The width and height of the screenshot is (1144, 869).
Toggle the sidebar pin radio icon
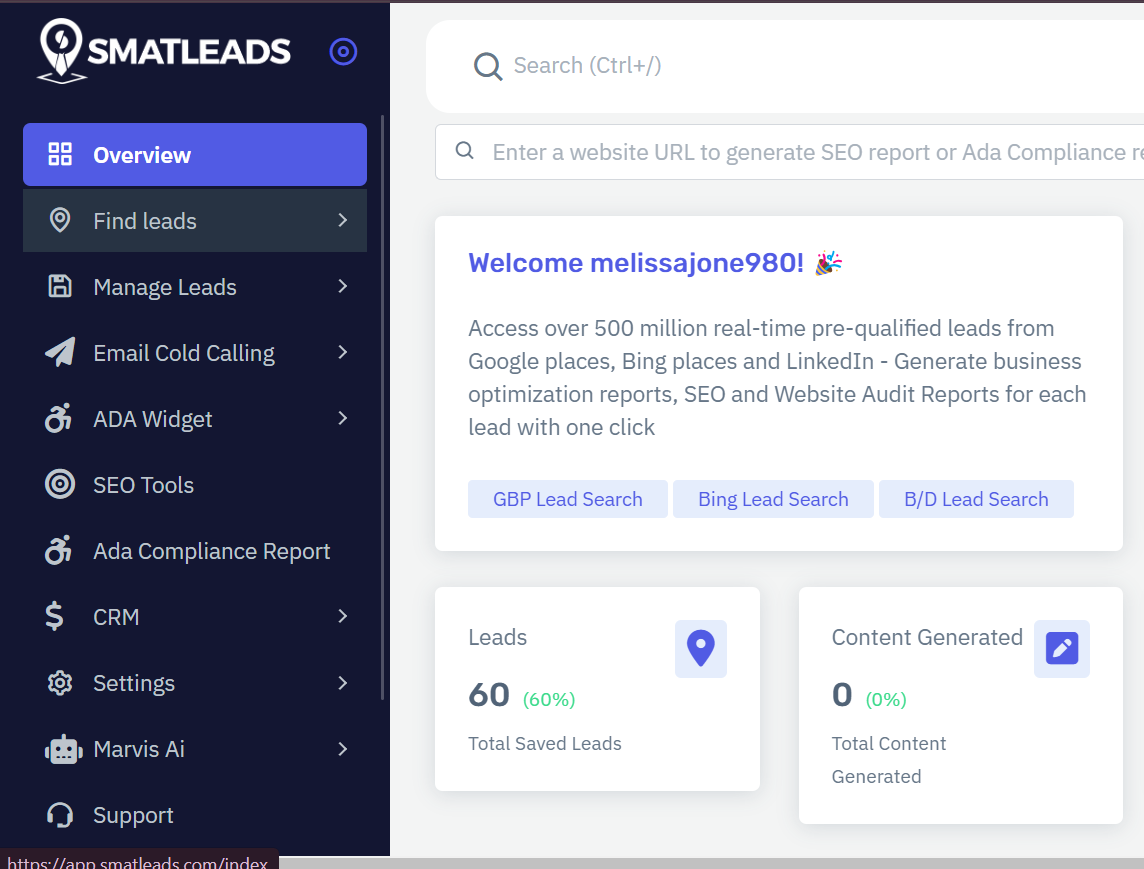pos(343,52)
